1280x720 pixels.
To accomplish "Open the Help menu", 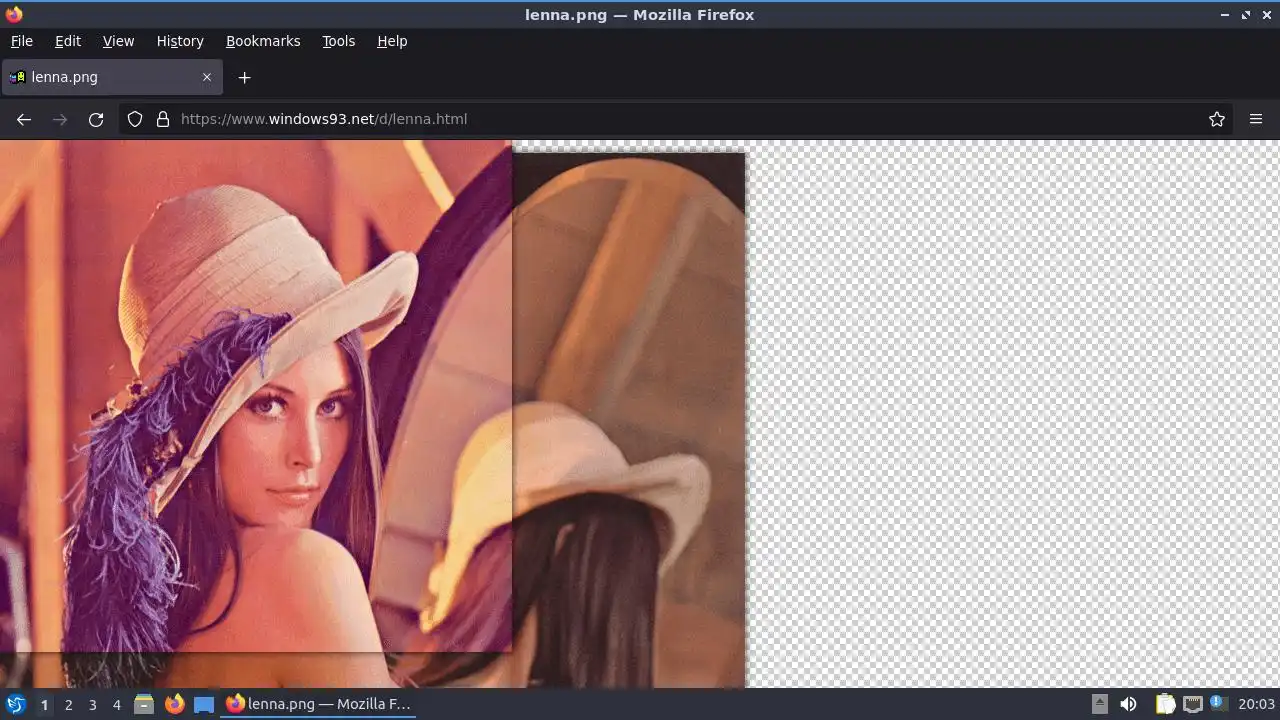I will 392,41.
